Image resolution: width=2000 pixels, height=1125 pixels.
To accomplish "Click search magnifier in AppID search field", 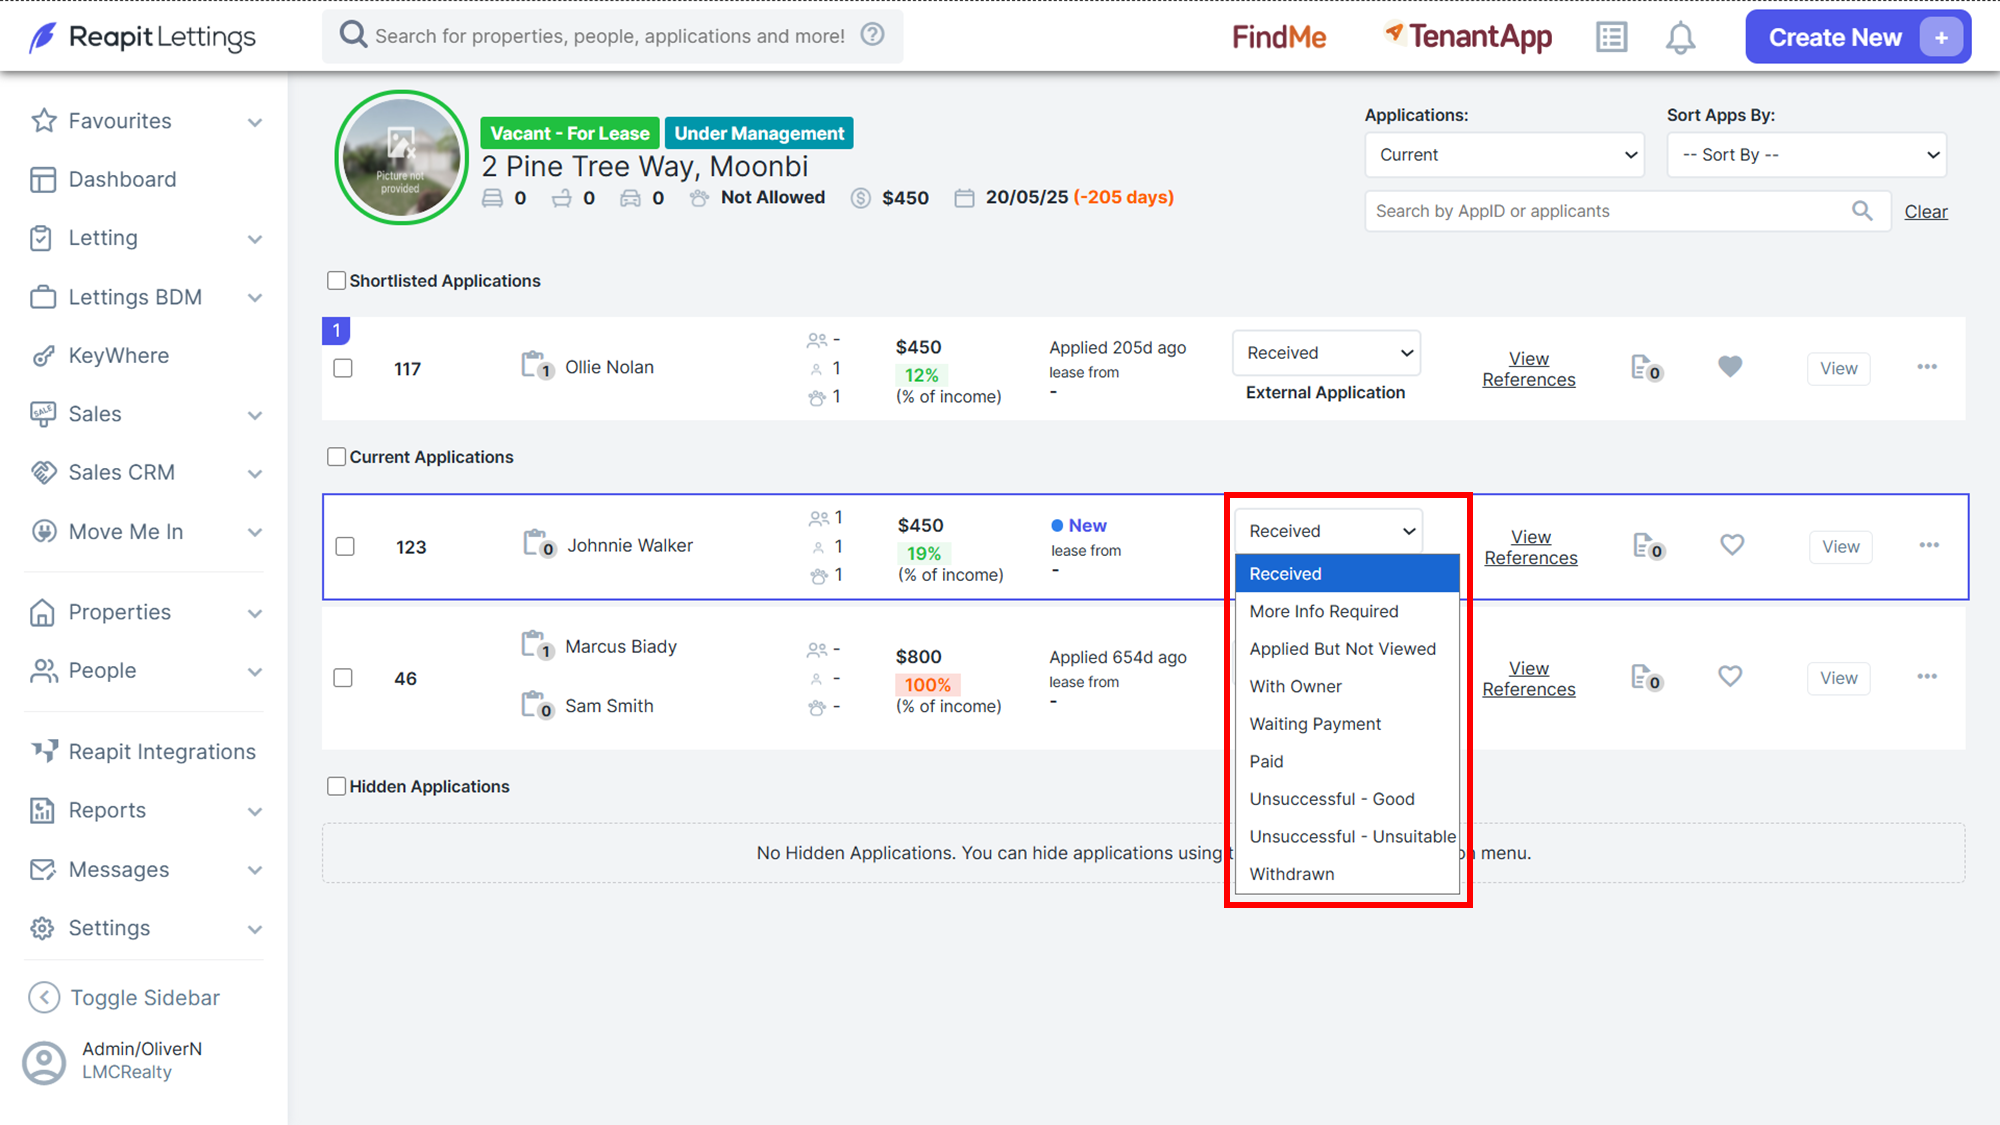I will (x=1862, y=211).
